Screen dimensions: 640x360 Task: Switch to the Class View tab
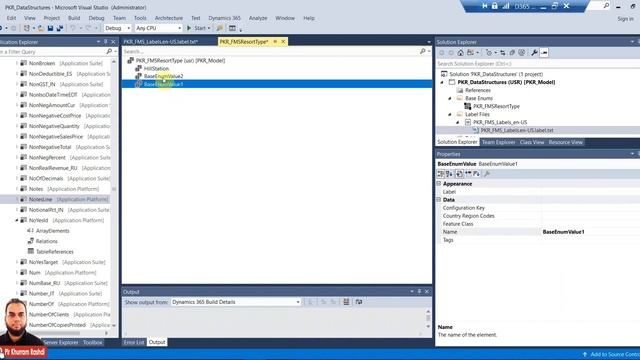[532, 142]
